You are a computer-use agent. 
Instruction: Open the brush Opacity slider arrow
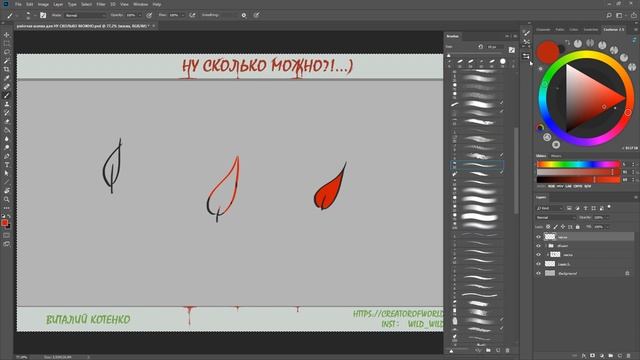[x=140, y=15]
